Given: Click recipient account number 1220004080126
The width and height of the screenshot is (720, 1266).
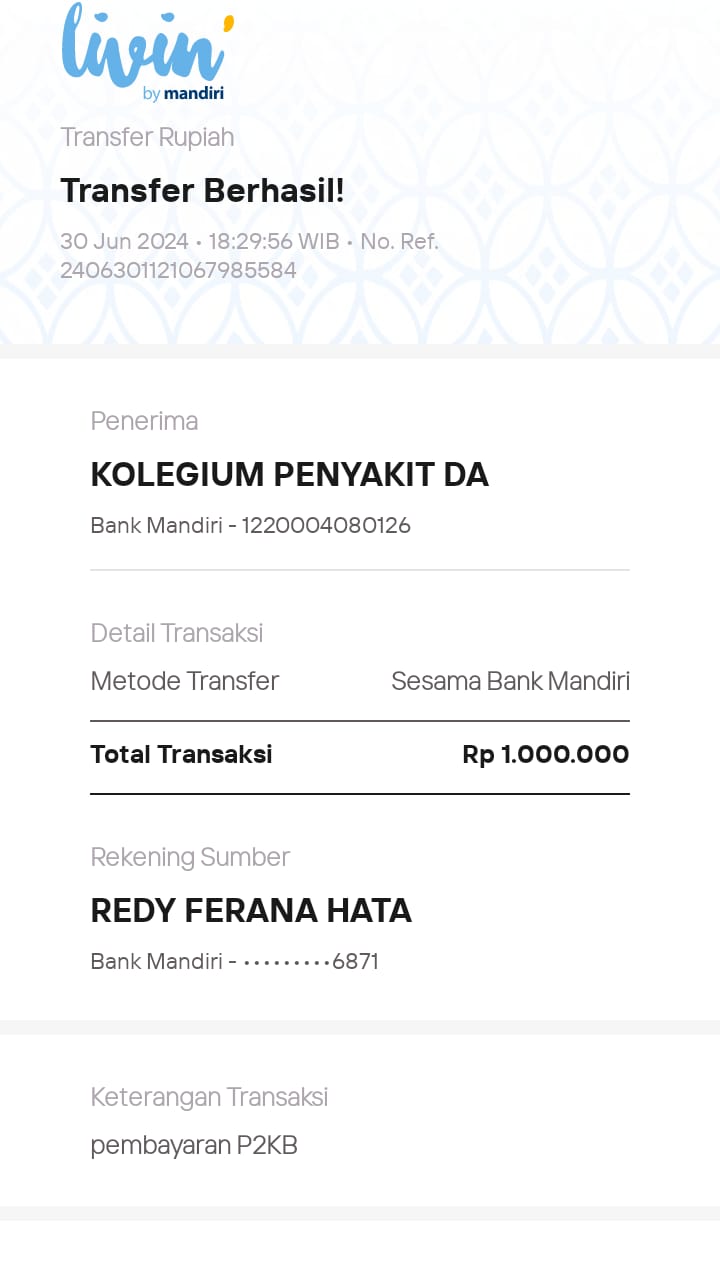Looking at the screenshot, I should (326, 525).
